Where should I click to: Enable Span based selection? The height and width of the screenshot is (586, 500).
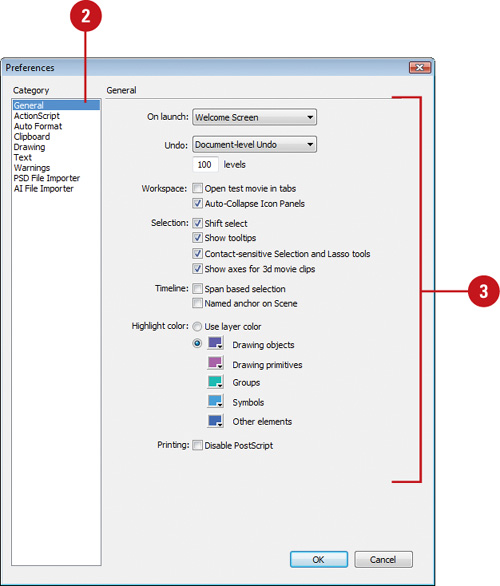click(x=197, y=289)
